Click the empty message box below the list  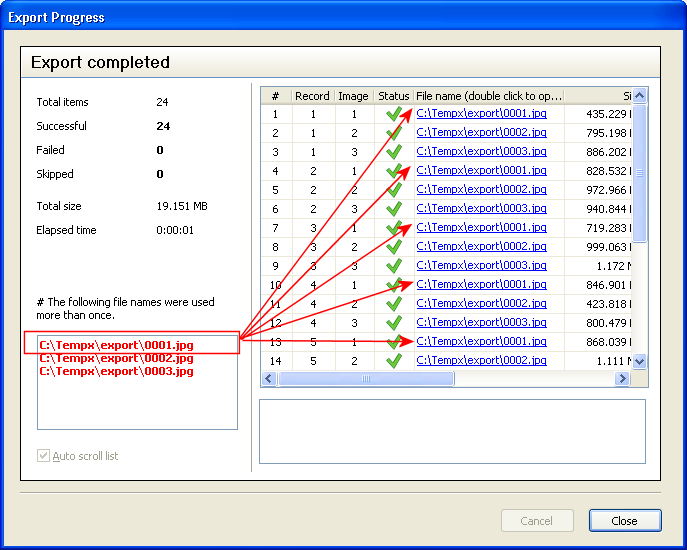(452, 431)
